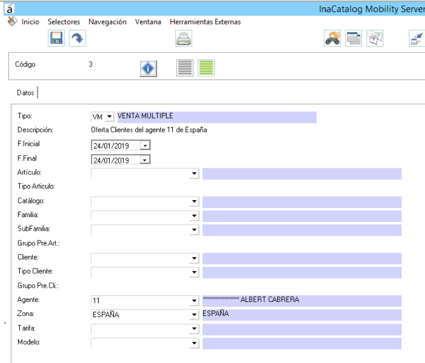Switch to the Datos tab
Image resolution: width=425 pixels, height=363 pixels.
coord(26,93)
